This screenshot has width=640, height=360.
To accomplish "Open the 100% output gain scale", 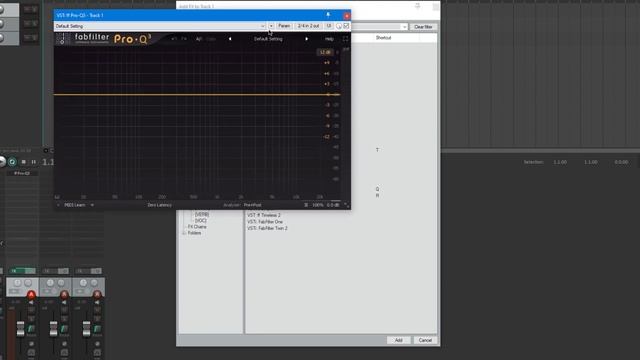I will [318, 205].
